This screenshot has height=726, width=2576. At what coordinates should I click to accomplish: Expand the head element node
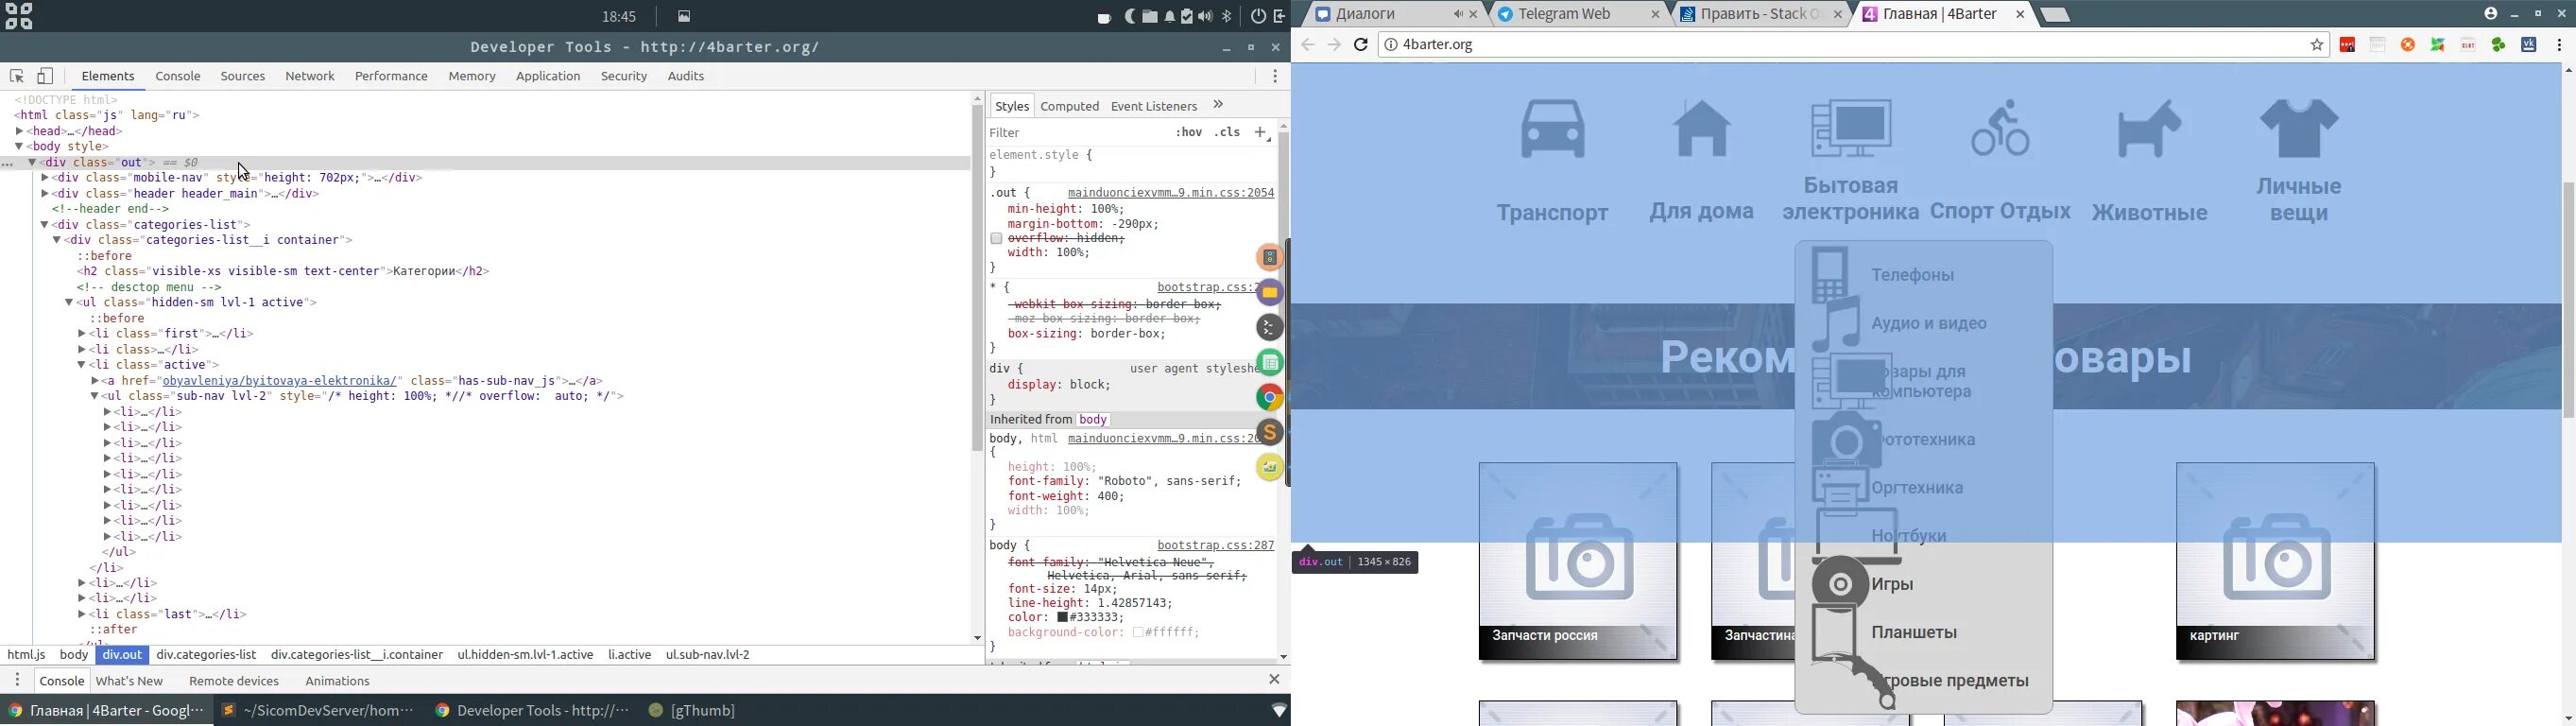coord(19,131)
